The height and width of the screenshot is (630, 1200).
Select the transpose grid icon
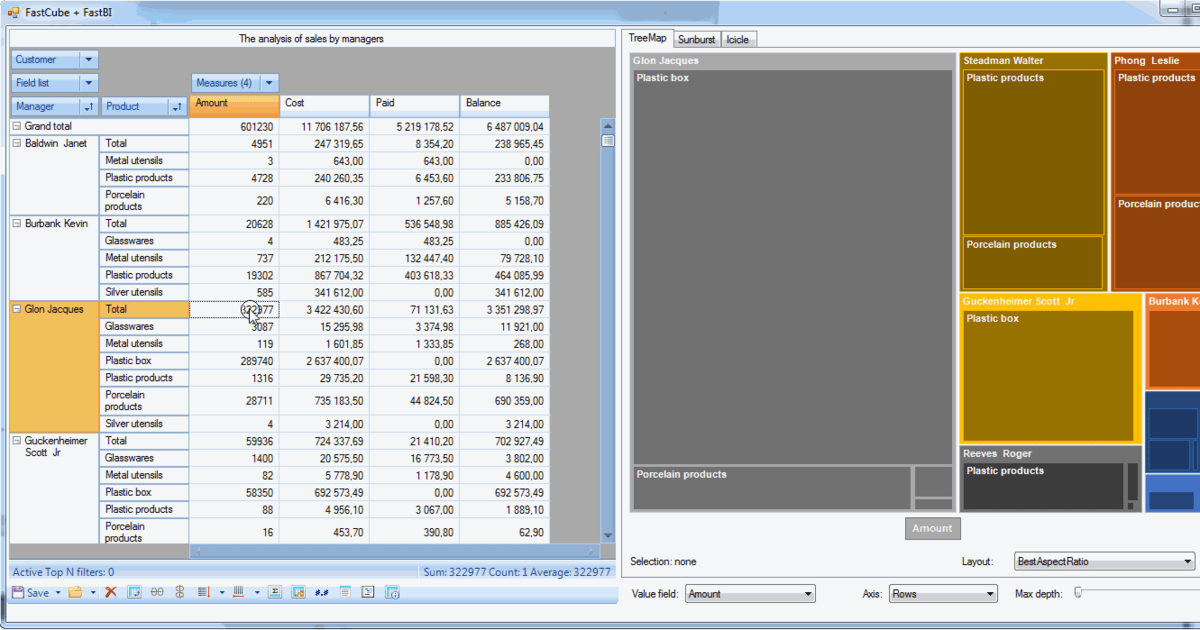(133, 592)
